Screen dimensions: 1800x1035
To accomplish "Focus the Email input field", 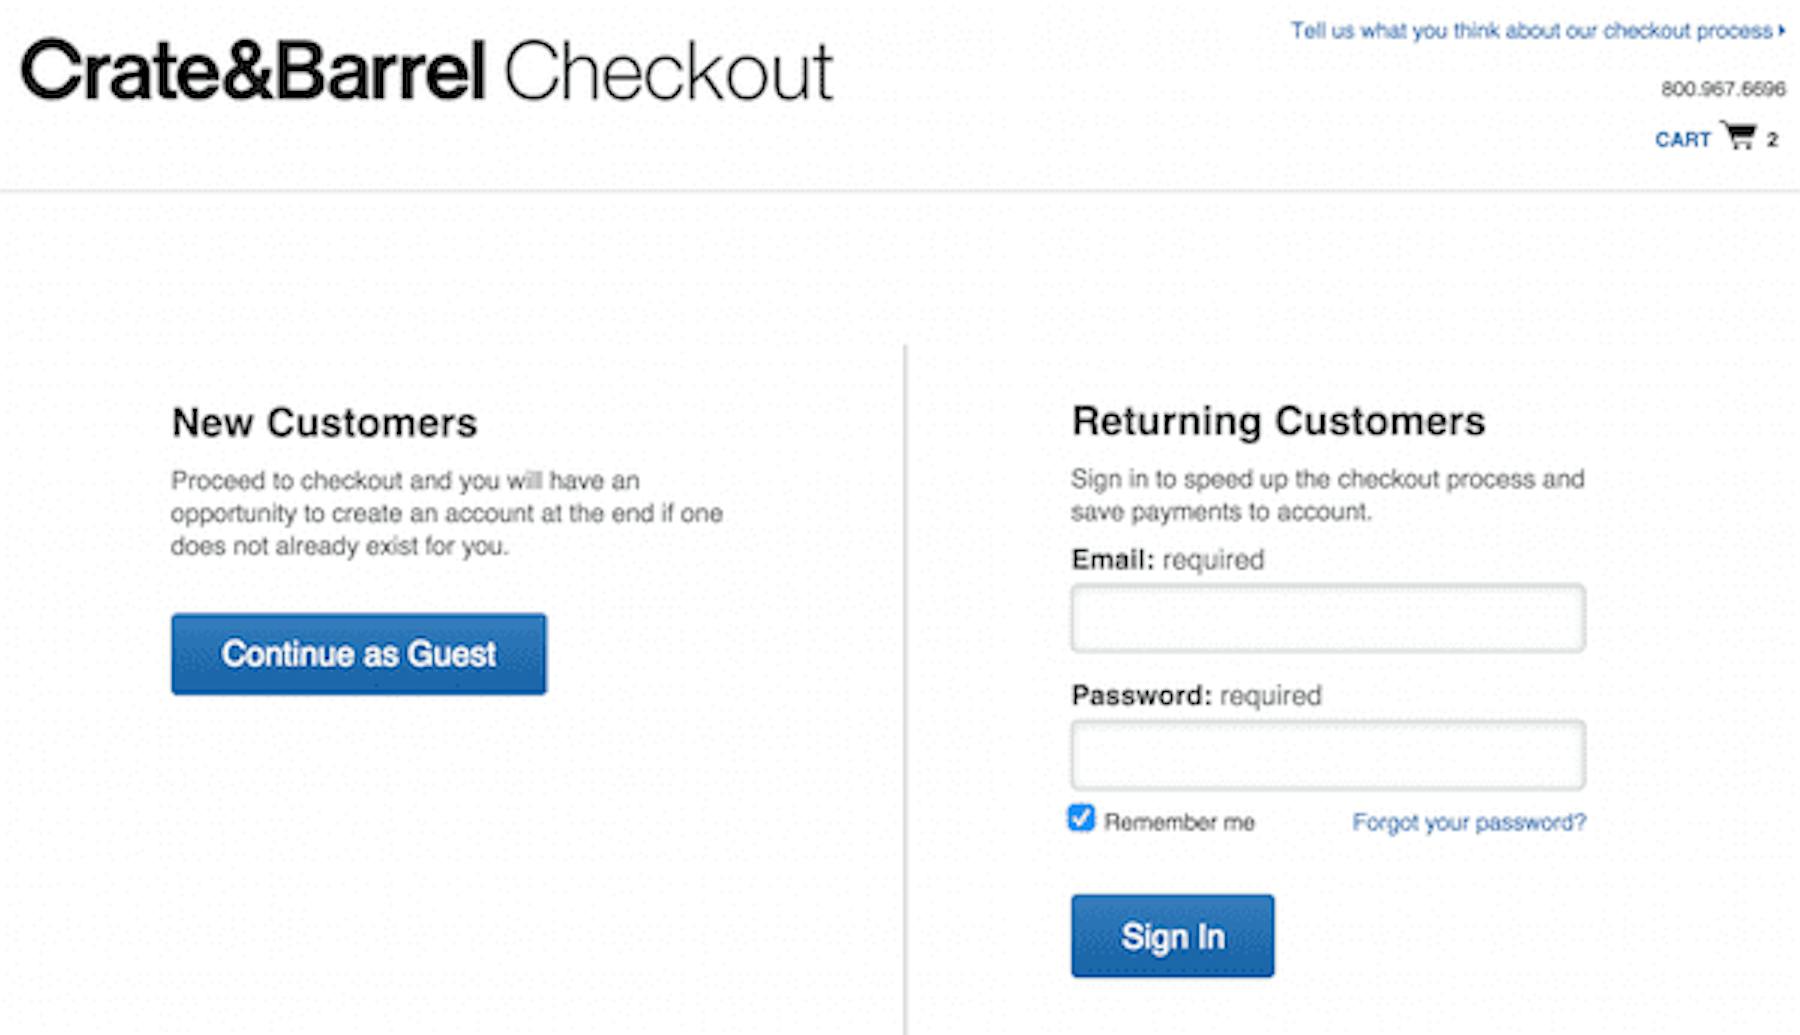I will 1328,618.
